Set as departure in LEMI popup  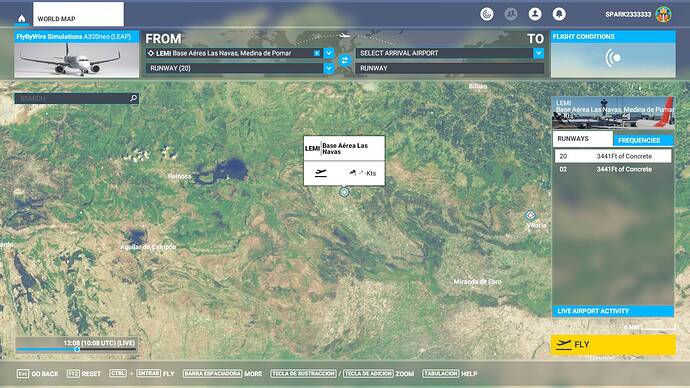coord(321,173)
